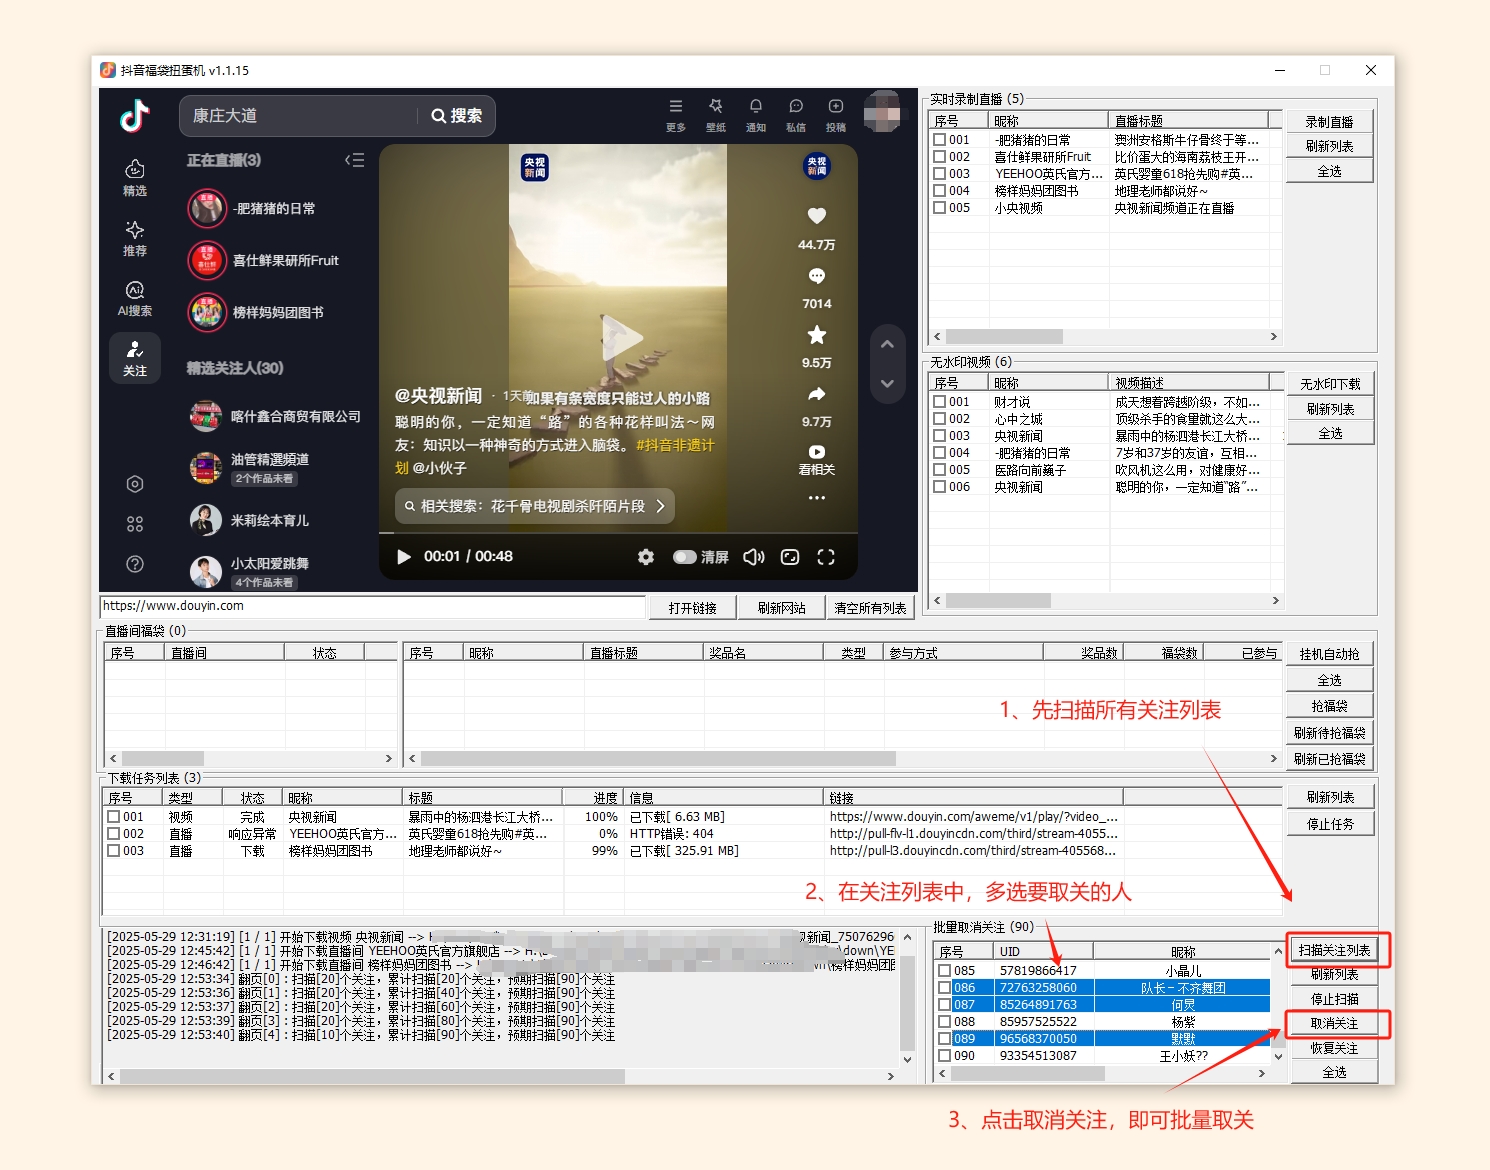Select the 关注 tab in the Douyin sidebar
Screen dimensions: 1490x1170
[x=135, y=358]
